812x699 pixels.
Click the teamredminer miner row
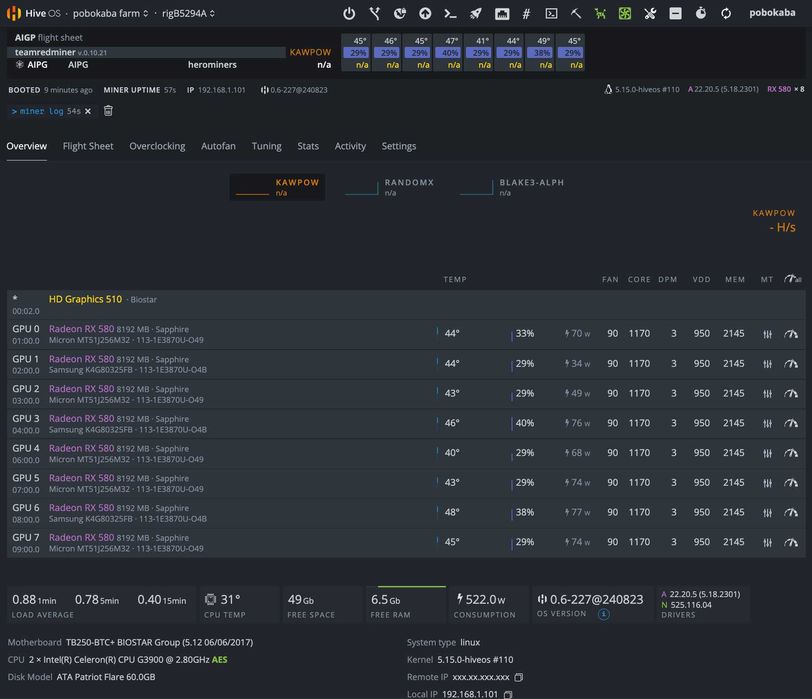(146, 52)
